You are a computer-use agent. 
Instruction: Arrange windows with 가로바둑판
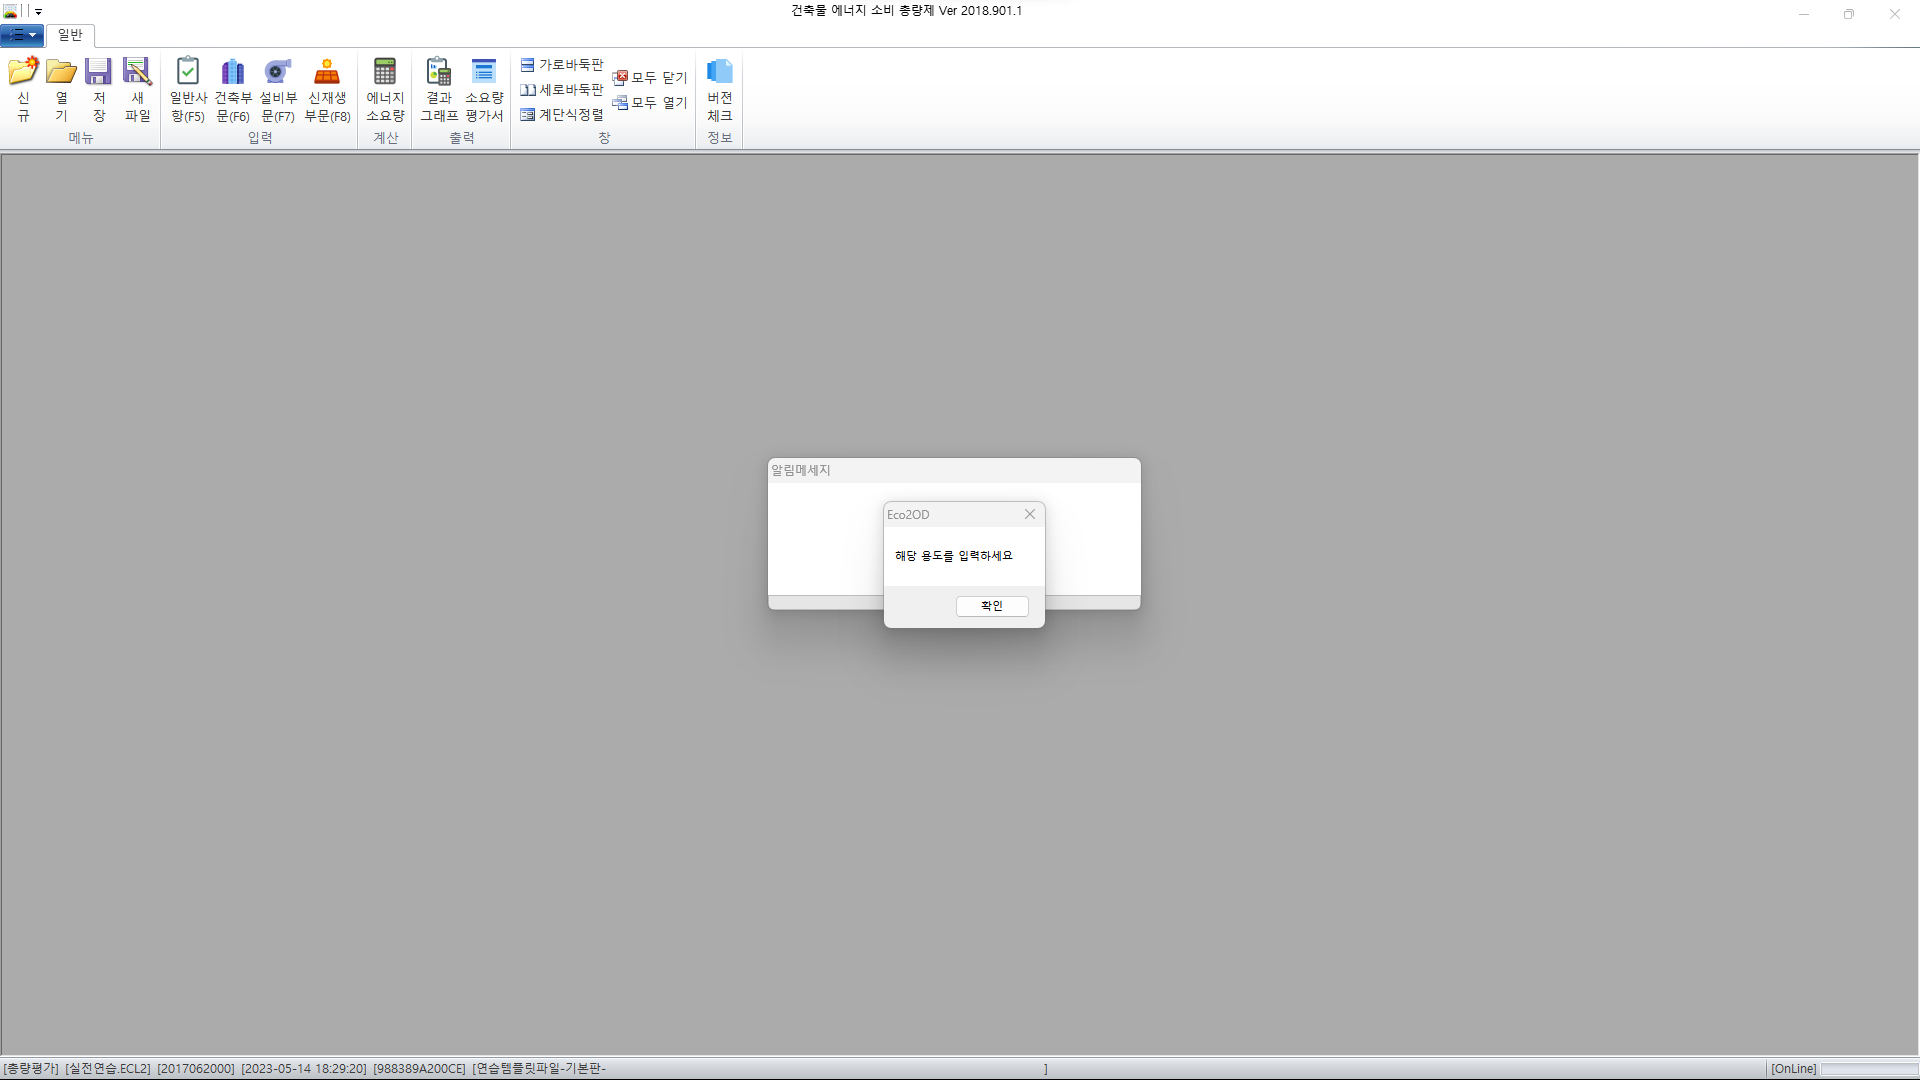562,65
